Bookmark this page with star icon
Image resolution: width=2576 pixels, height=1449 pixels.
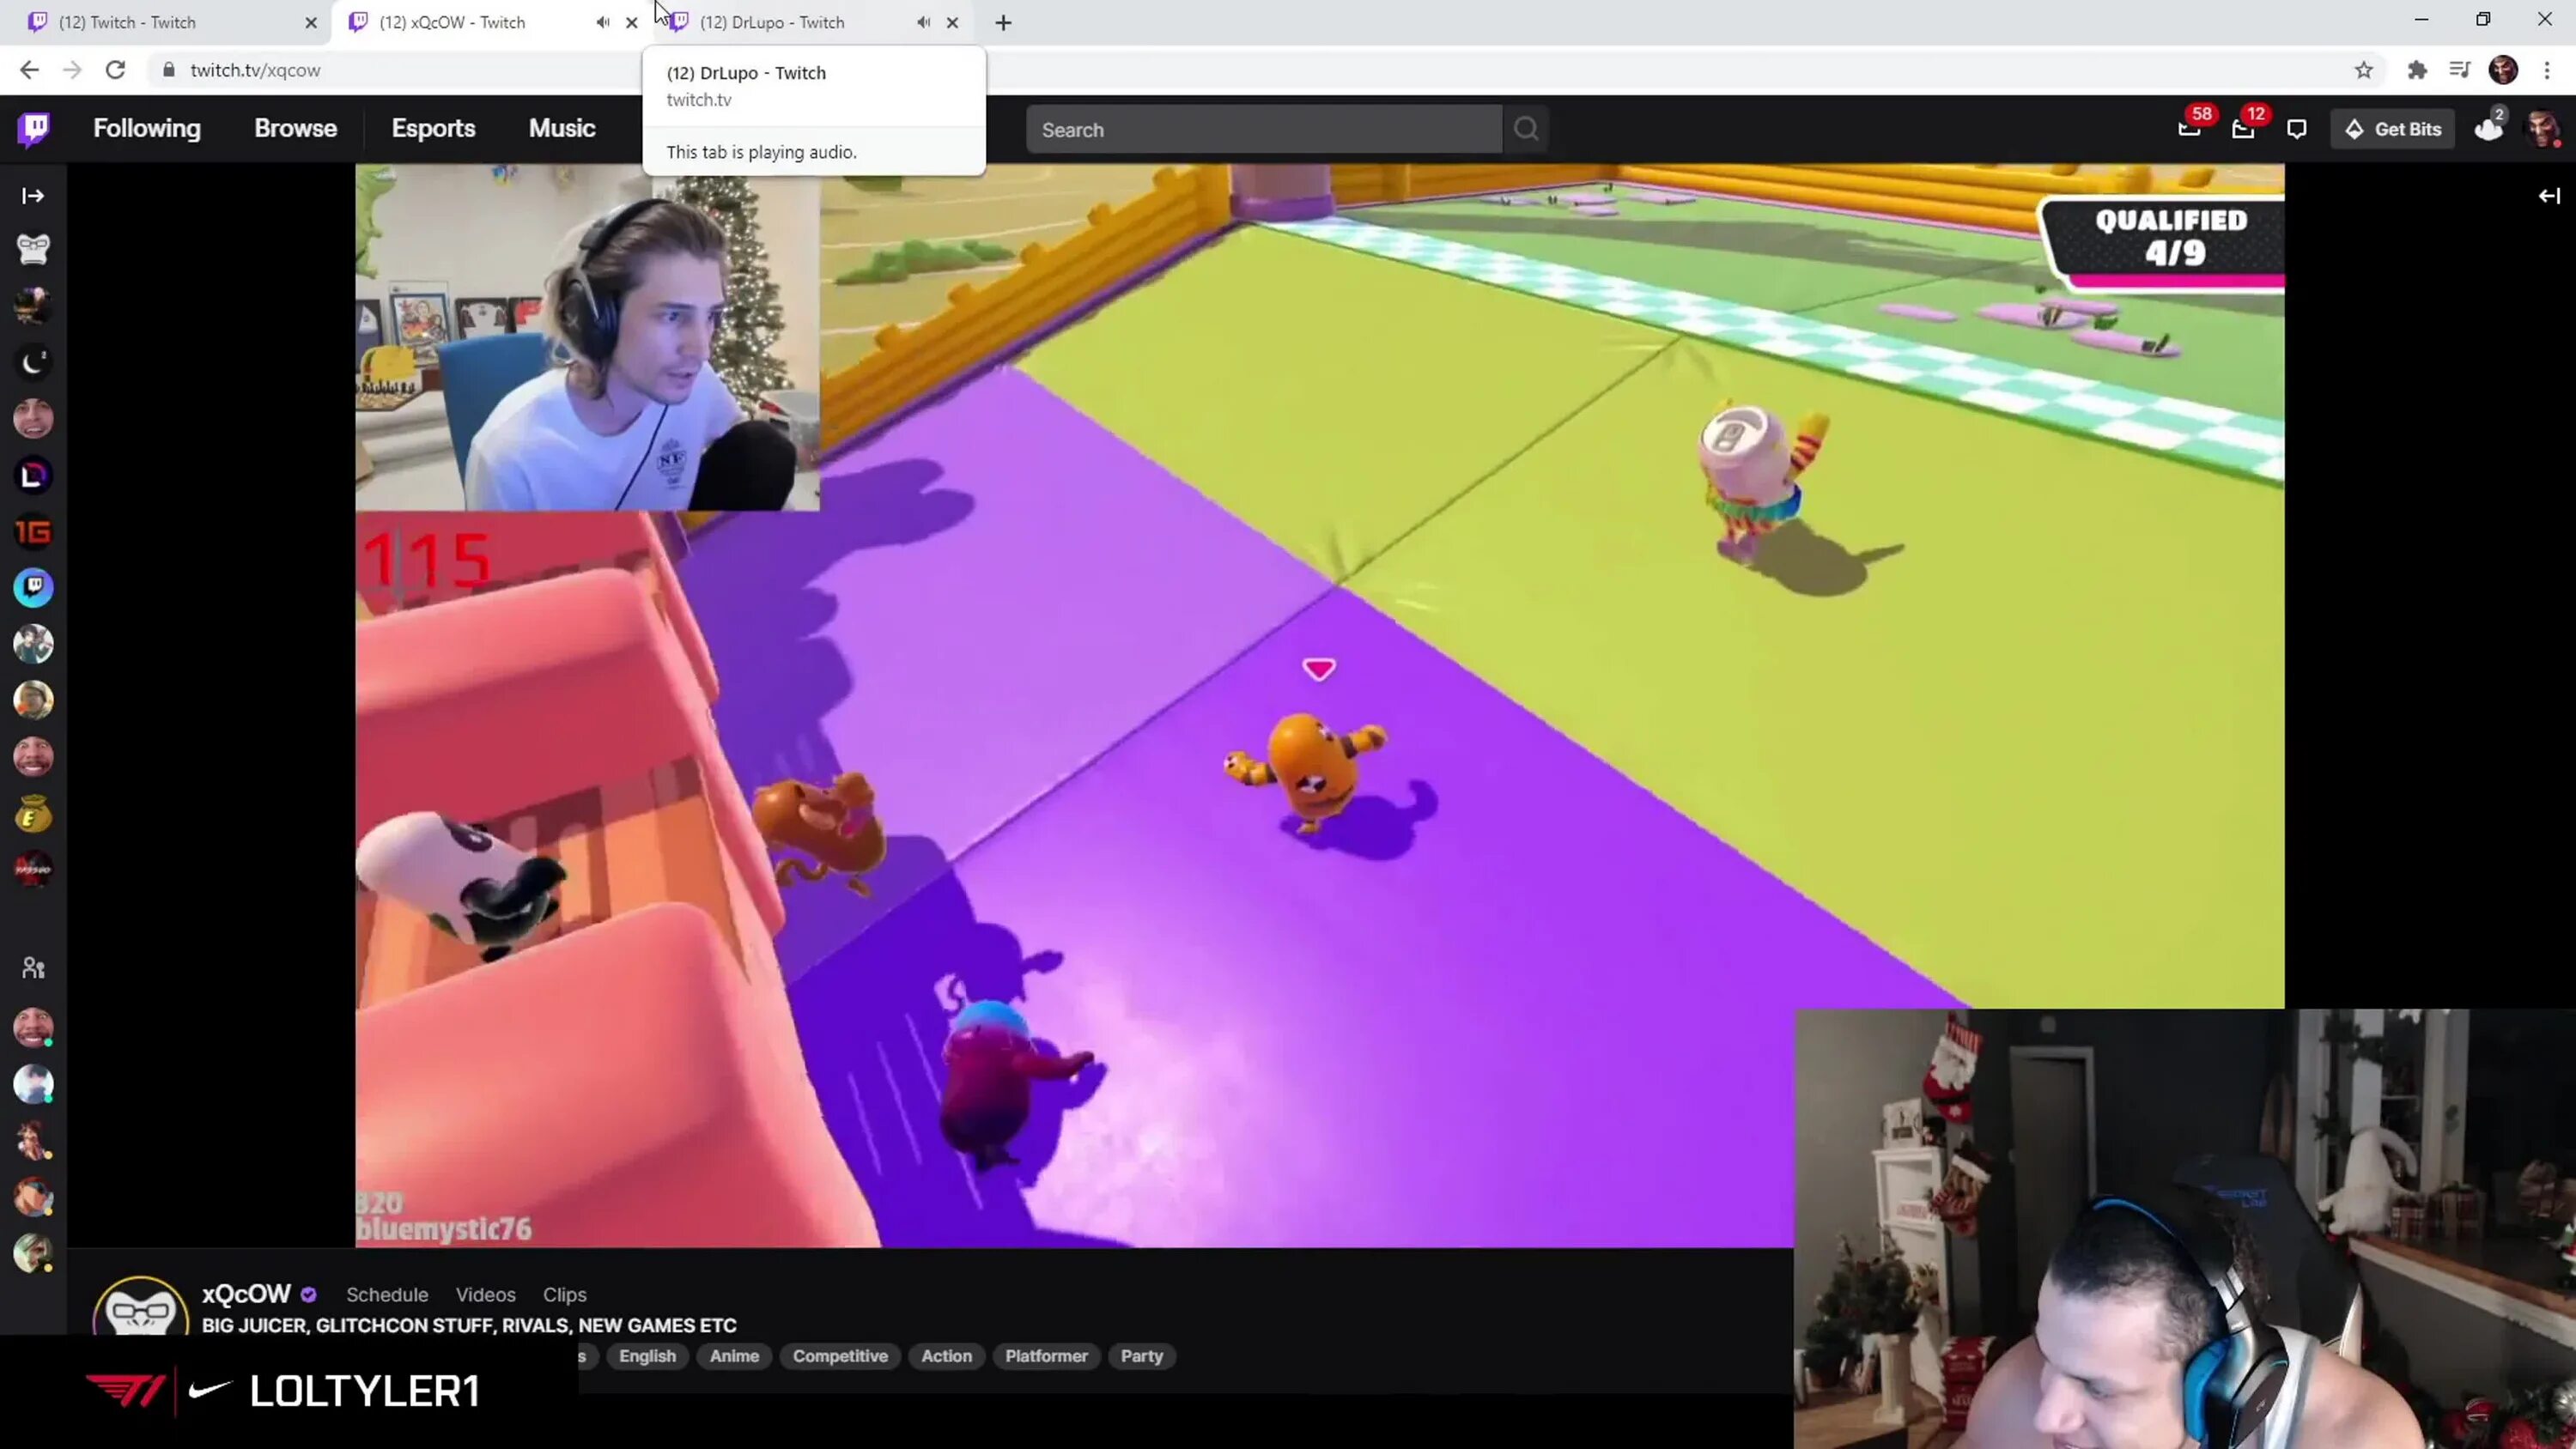tap(2364, 70)
